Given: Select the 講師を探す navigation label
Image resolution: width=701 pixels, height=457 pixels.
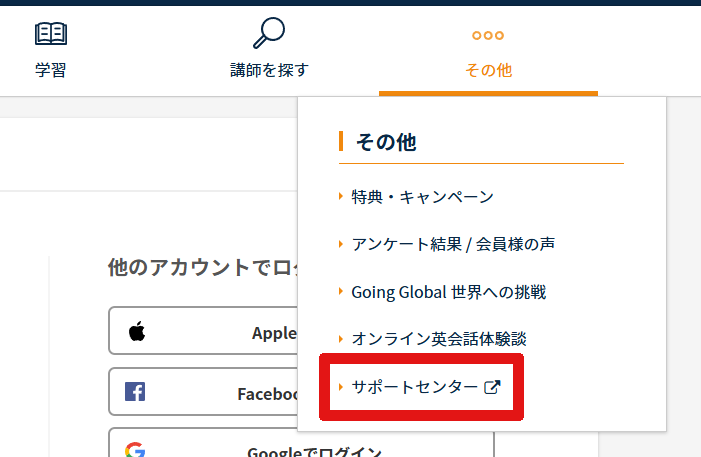Looking at the screenshot, I should pyautogui.click(x=268, y=70).
